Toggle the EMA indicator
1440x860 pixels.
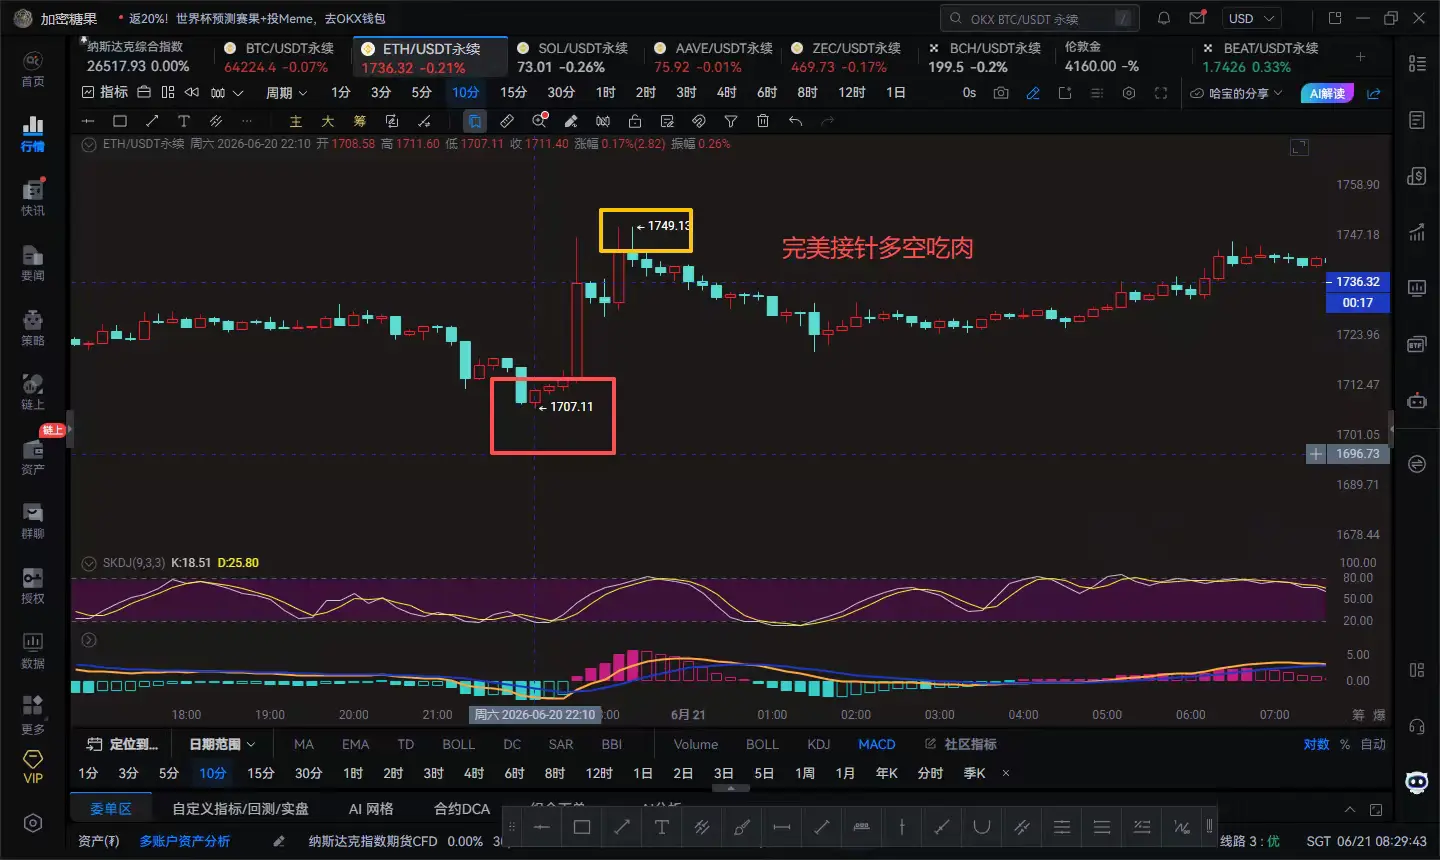pos(355,744)
